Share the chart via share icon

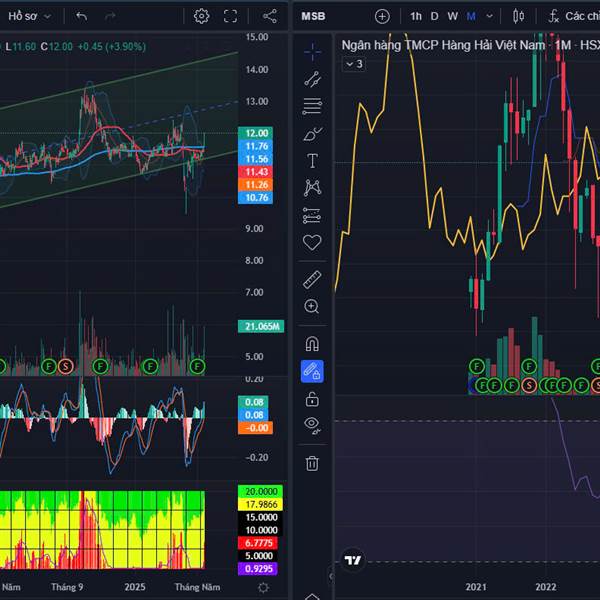pyautogui.click(x=270, y=16)
